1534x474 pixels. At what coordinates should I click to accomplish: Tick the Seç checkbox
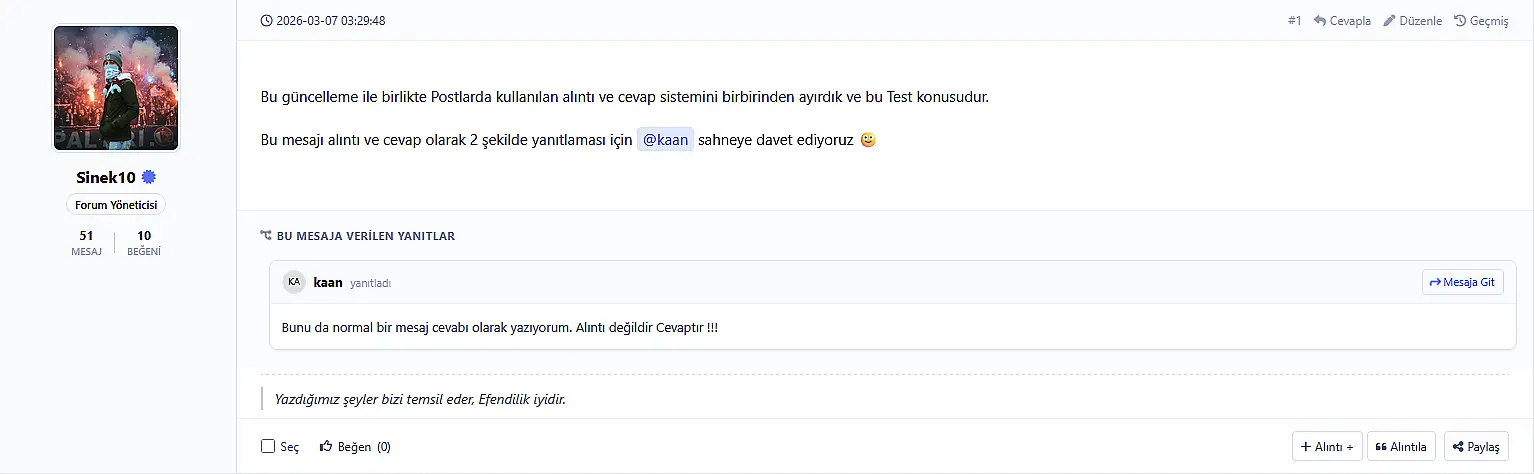coord(268,447)
